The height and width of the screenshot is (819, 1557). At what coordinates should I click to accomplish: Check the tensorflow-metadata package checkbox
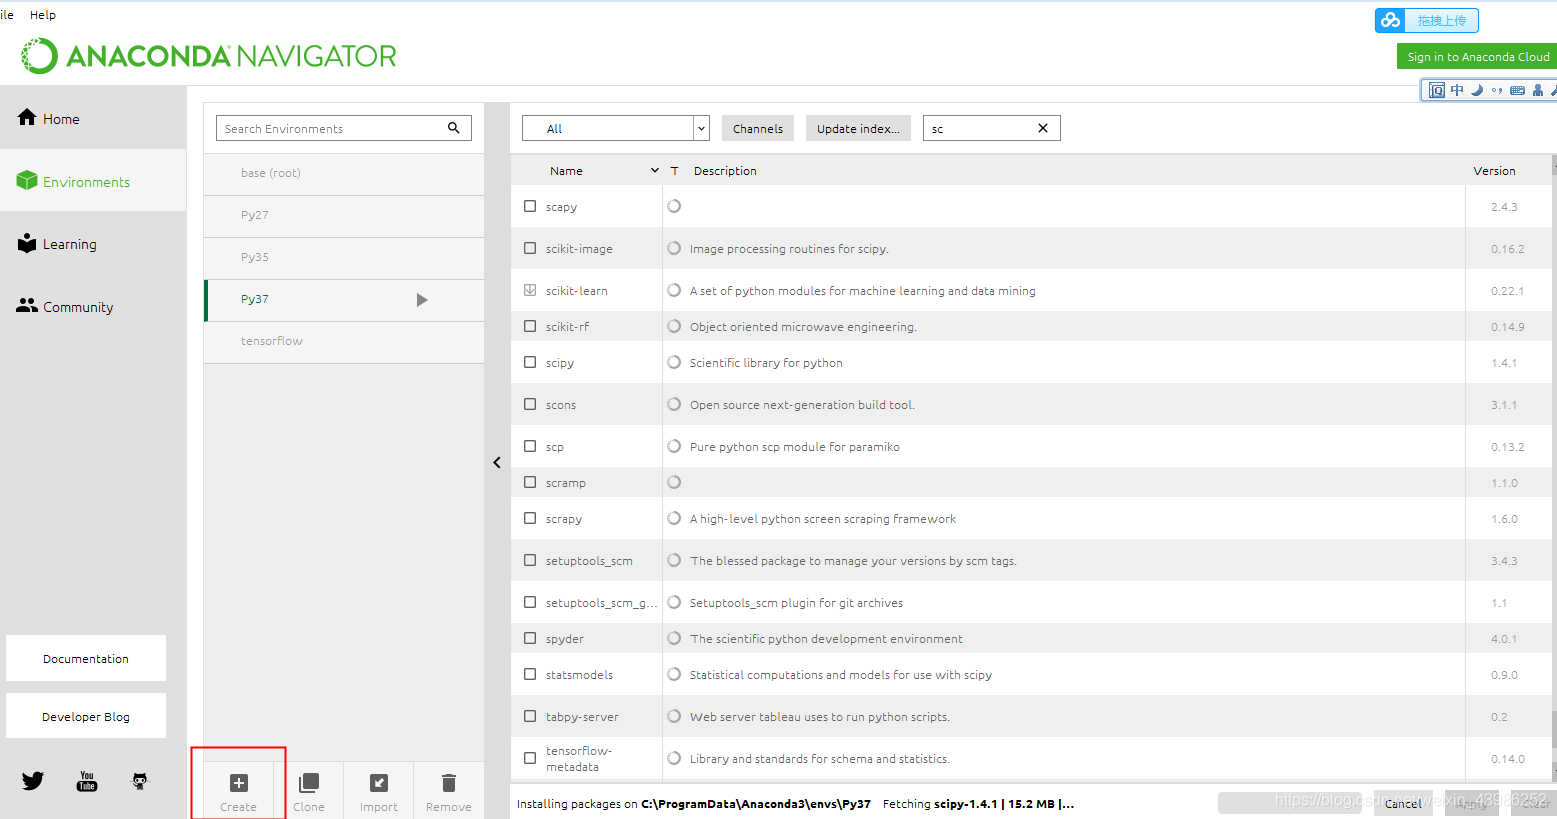pyautogui.click(x=530, y=758)
